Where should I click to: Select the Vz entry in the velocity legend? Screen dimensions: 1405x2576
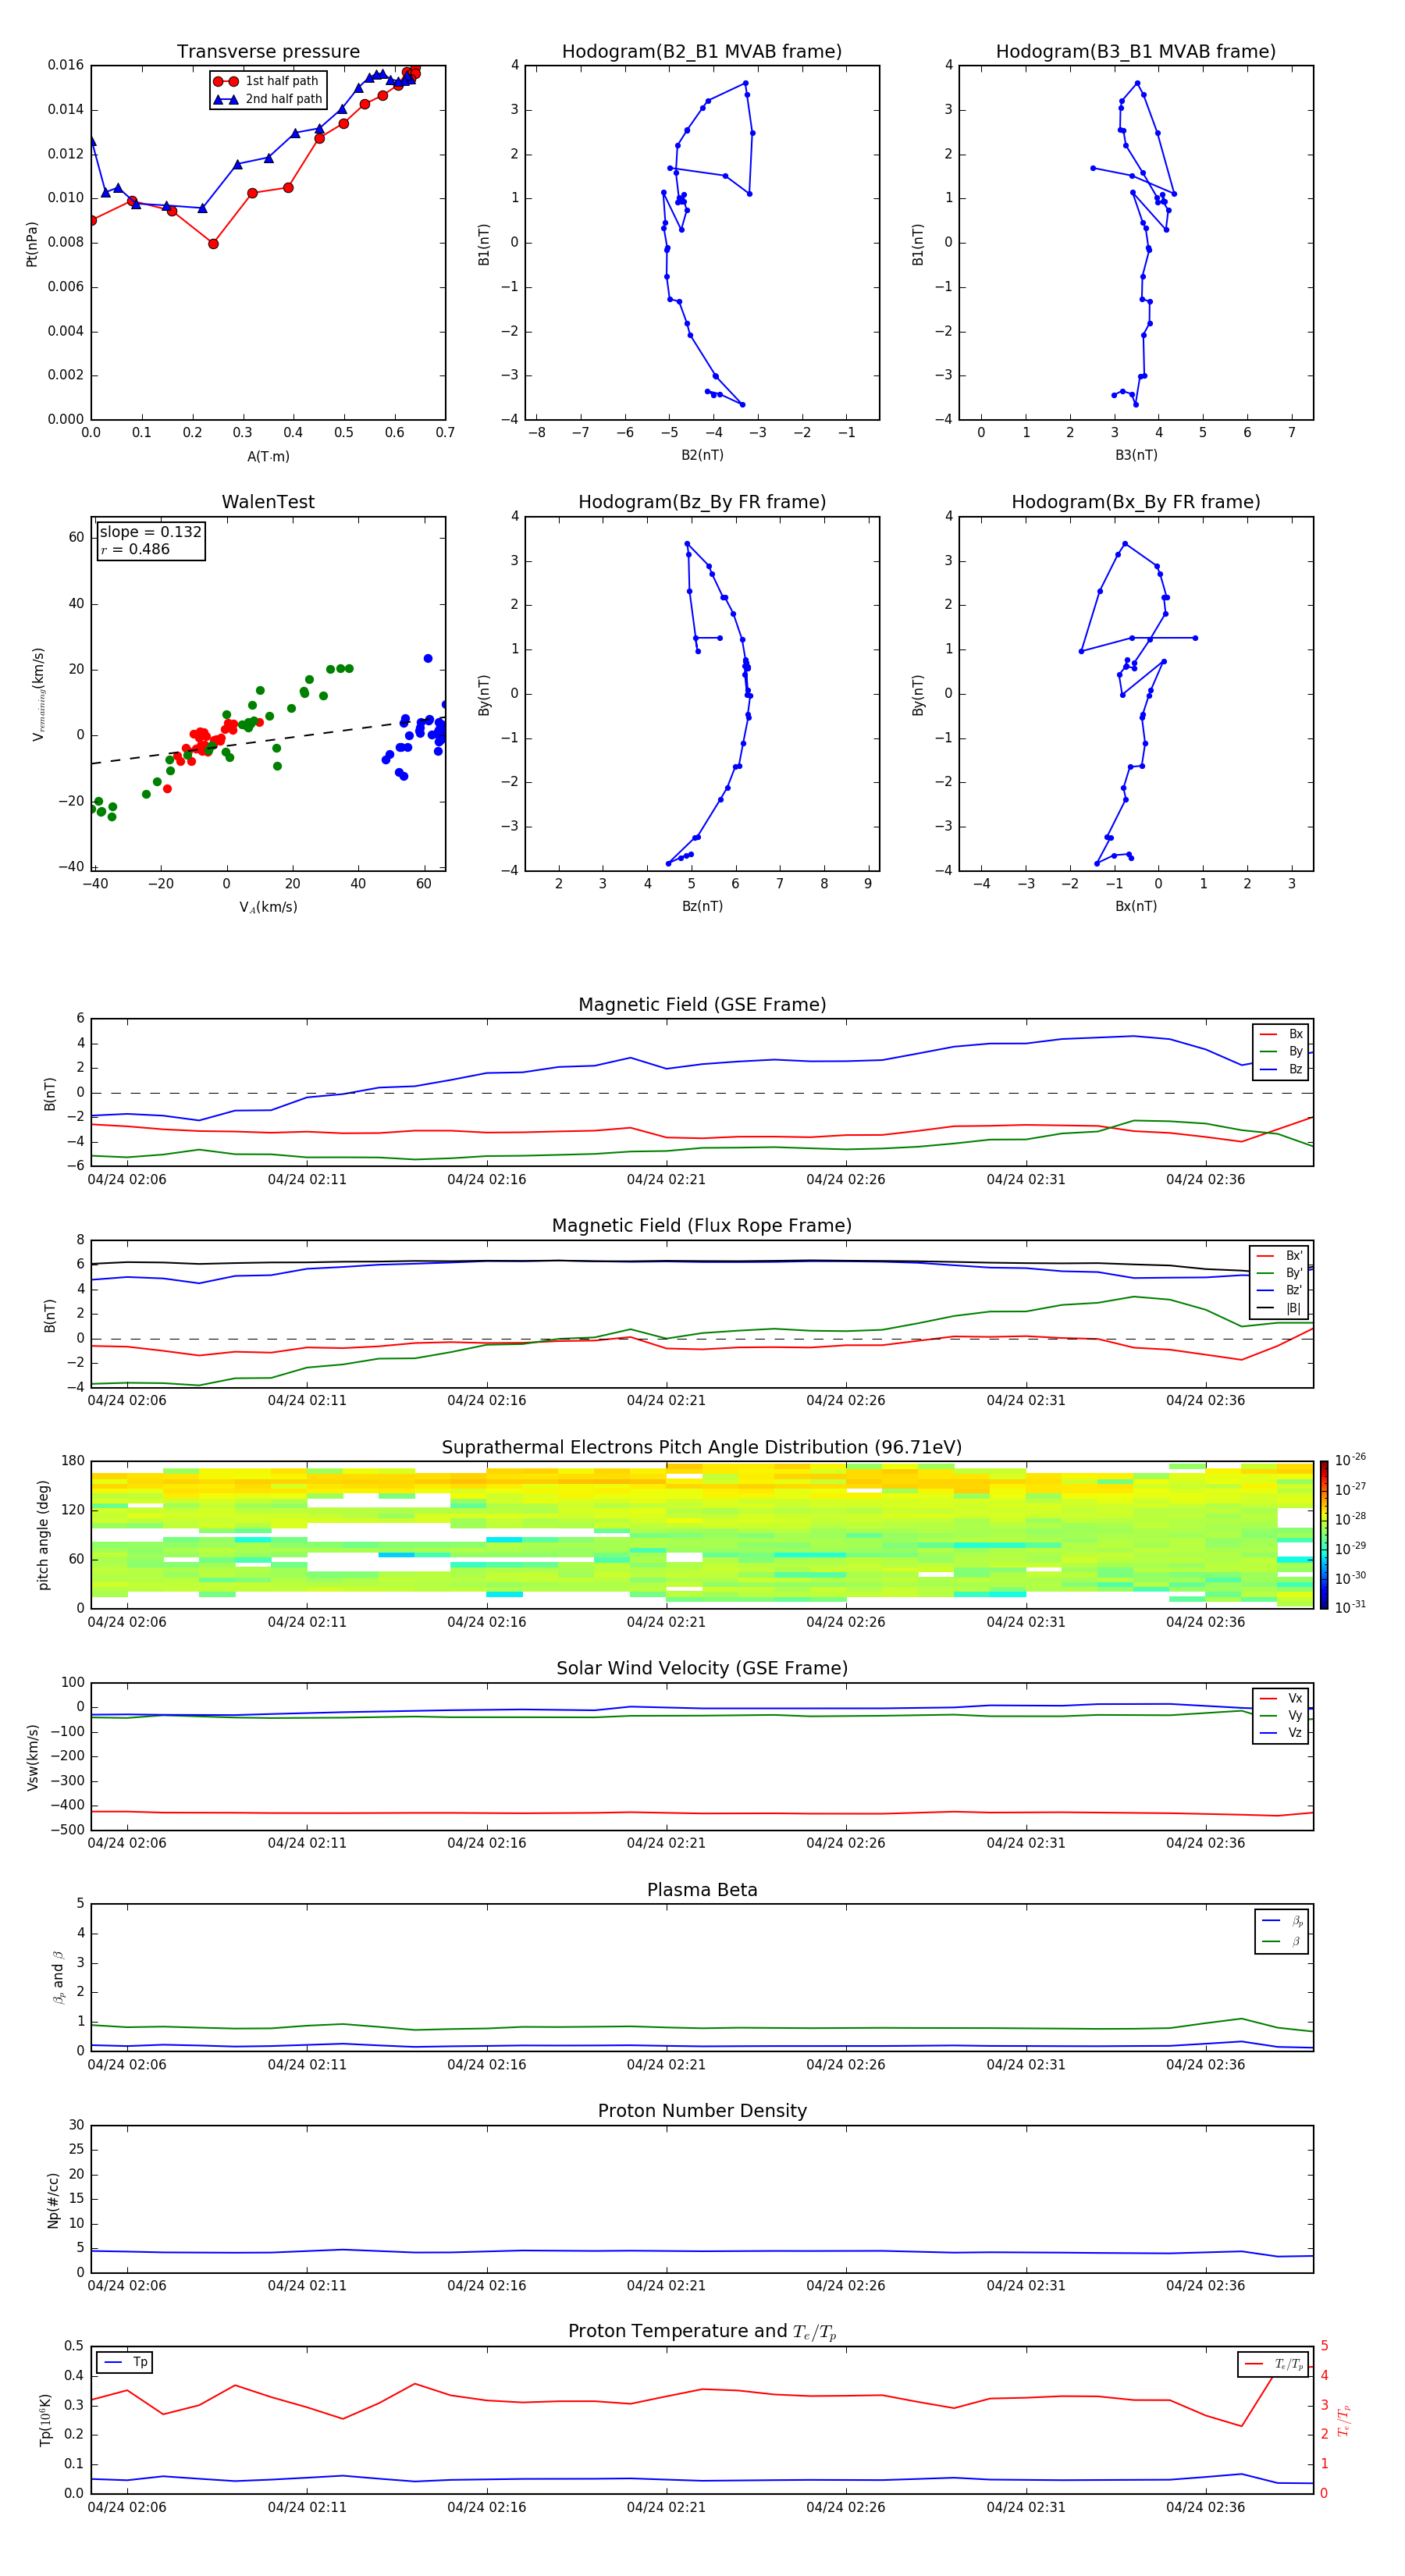pyautogui.click(x=1282, y=1733)
